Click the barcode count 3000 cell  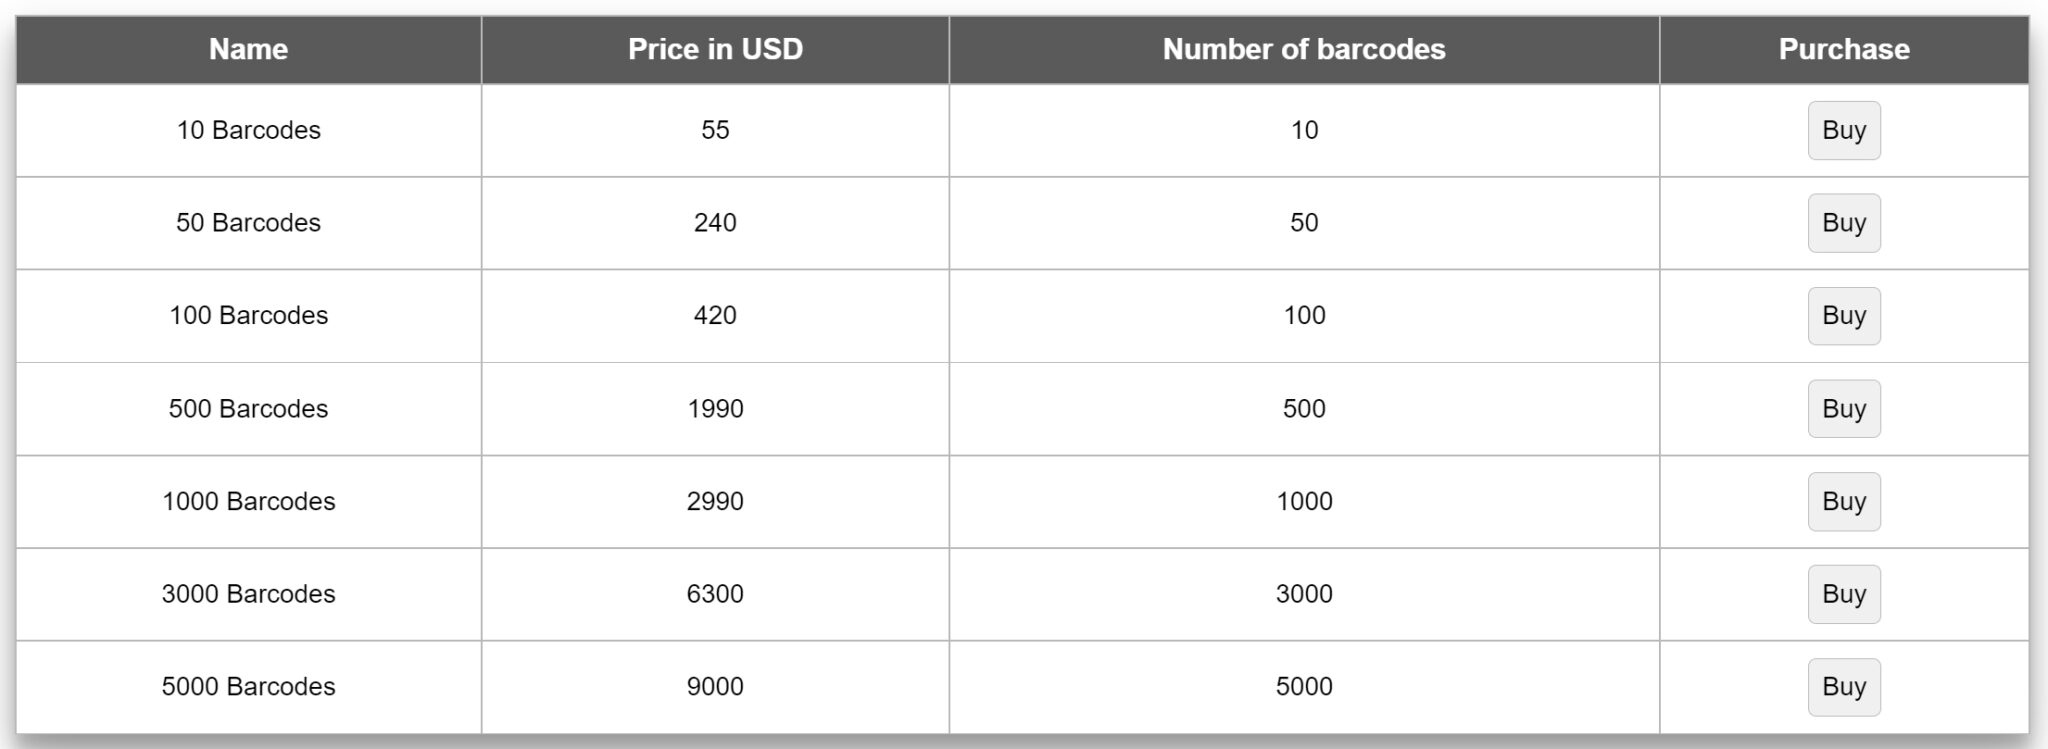pyautogui.click(x=1305, y=593)
